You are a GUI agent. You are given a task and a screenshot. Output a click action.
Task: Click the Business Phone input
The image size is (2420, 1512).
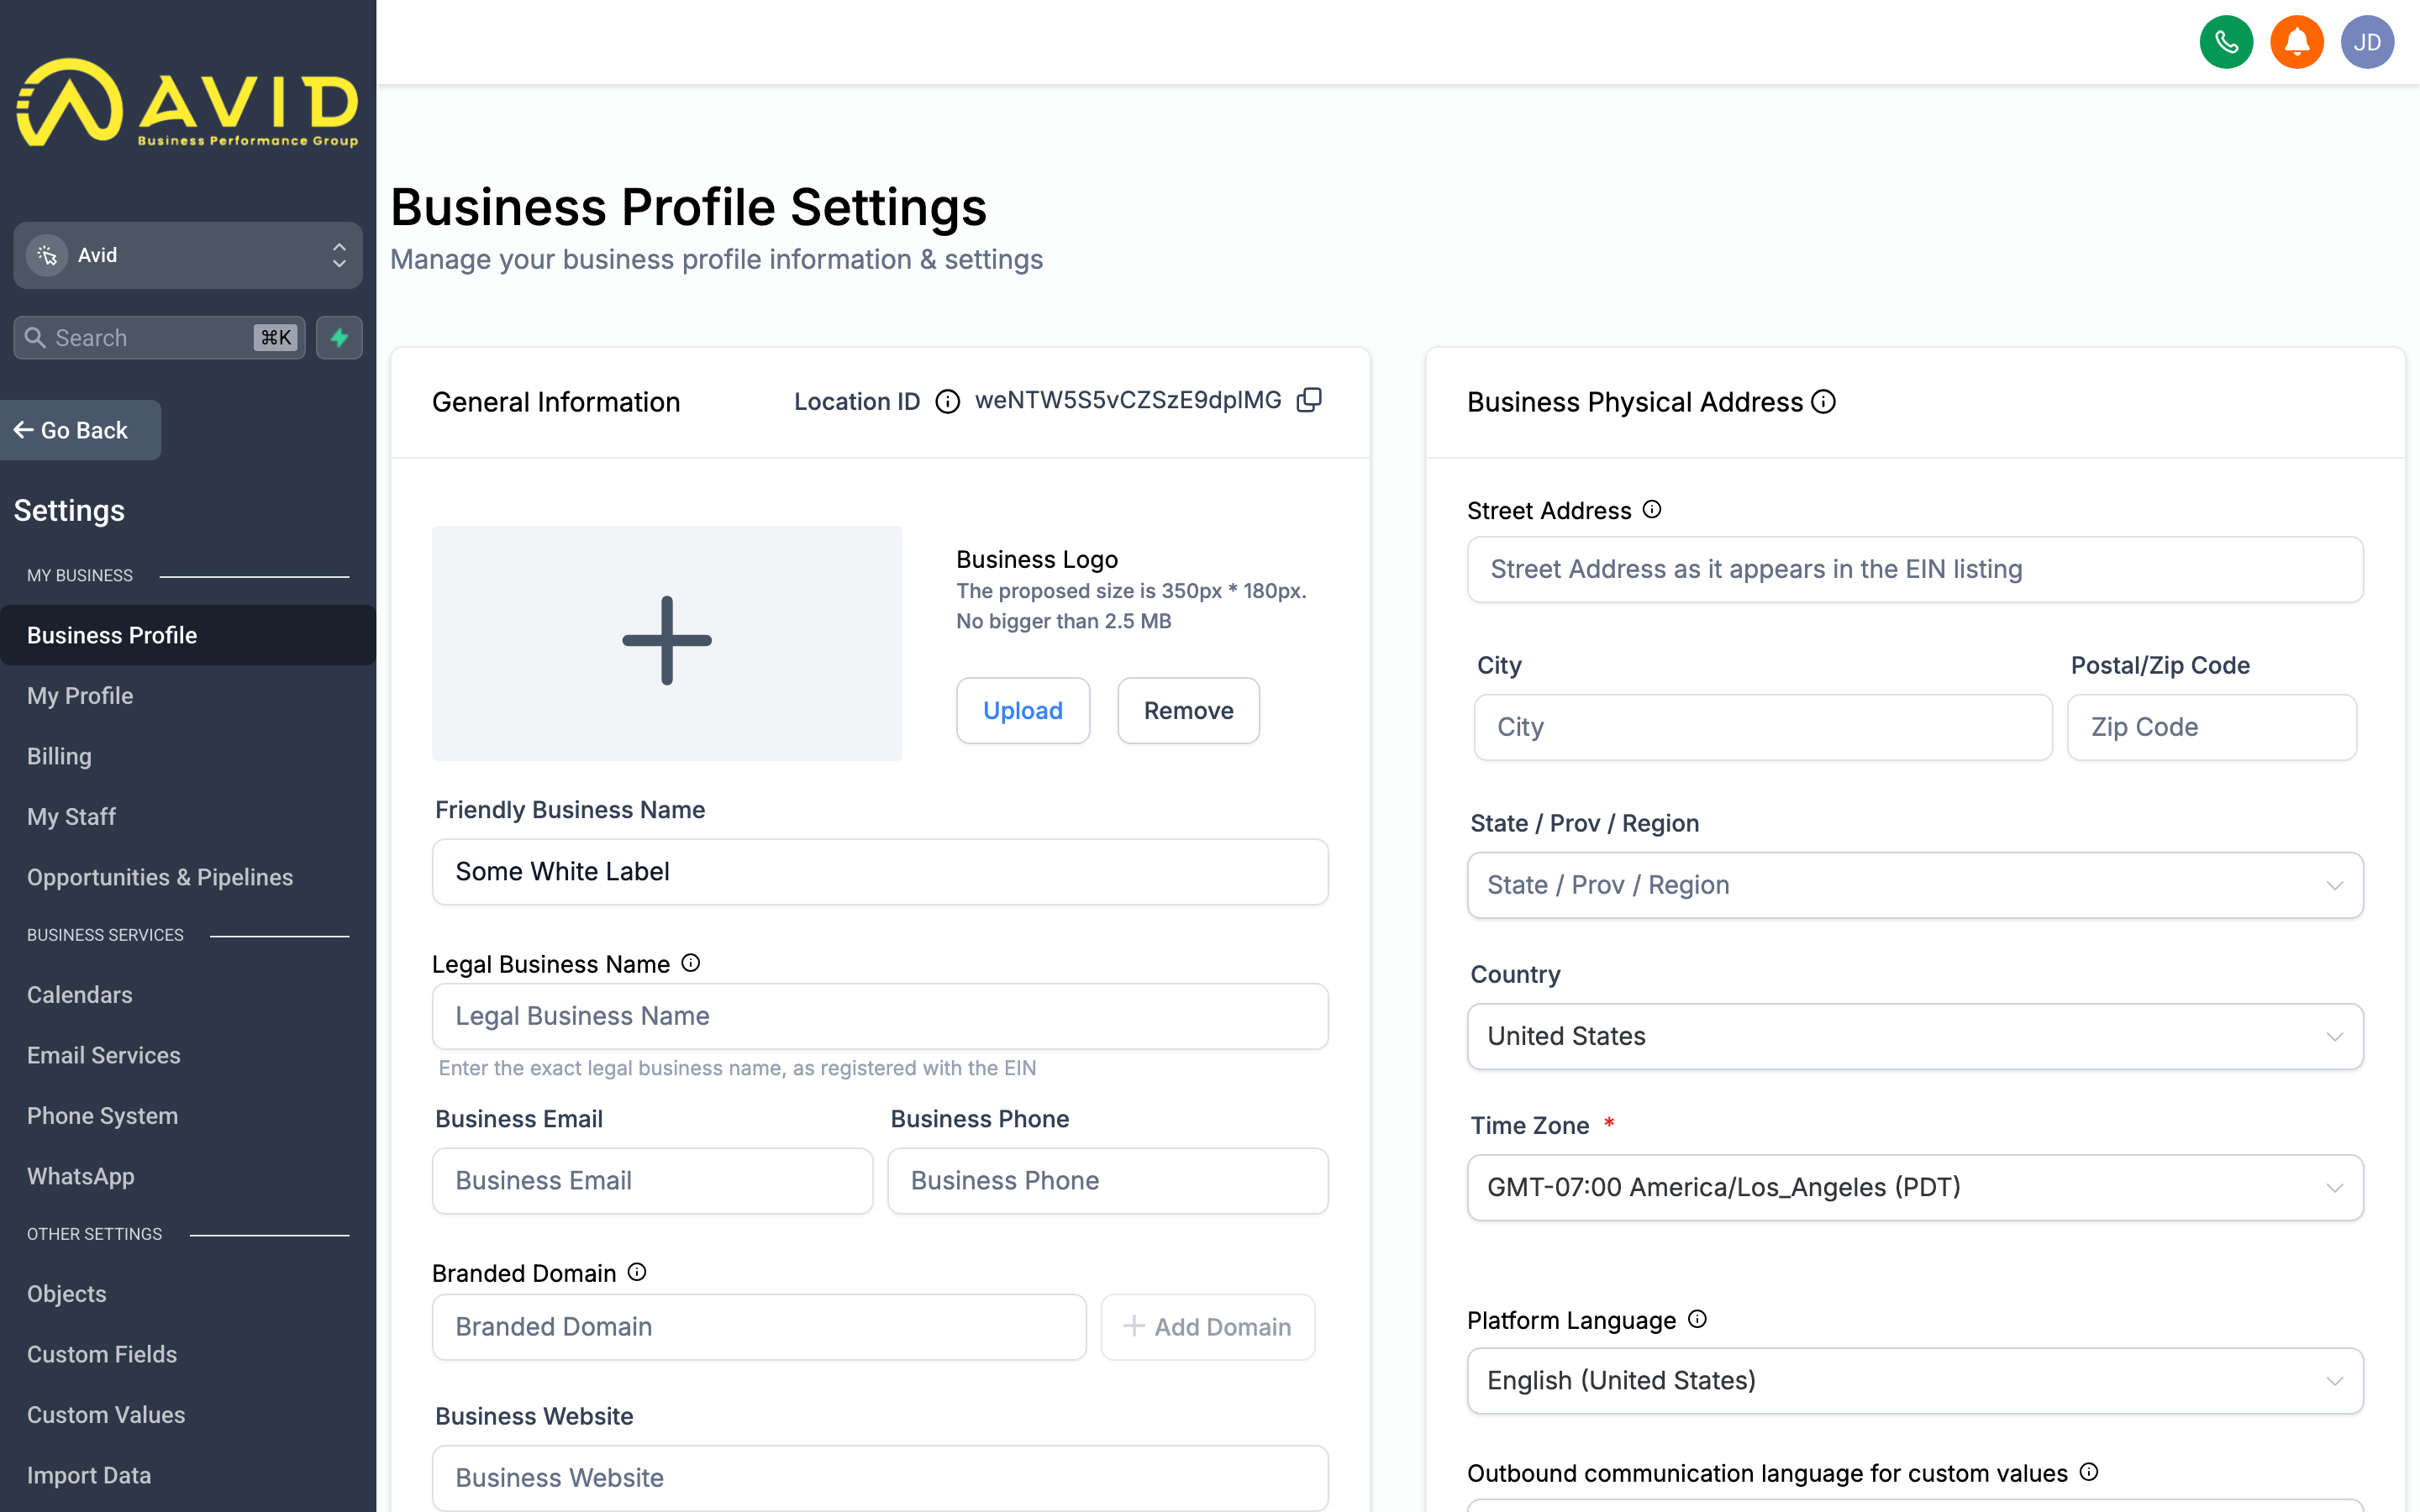1108,1180
